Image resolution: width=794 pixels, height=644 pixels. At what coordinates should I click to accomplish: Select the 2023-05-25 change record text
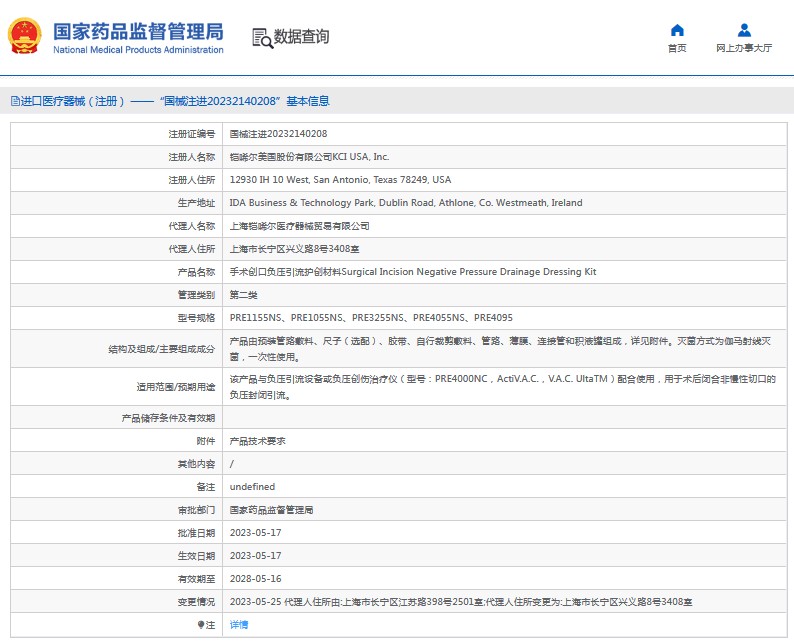coord(461,602)
